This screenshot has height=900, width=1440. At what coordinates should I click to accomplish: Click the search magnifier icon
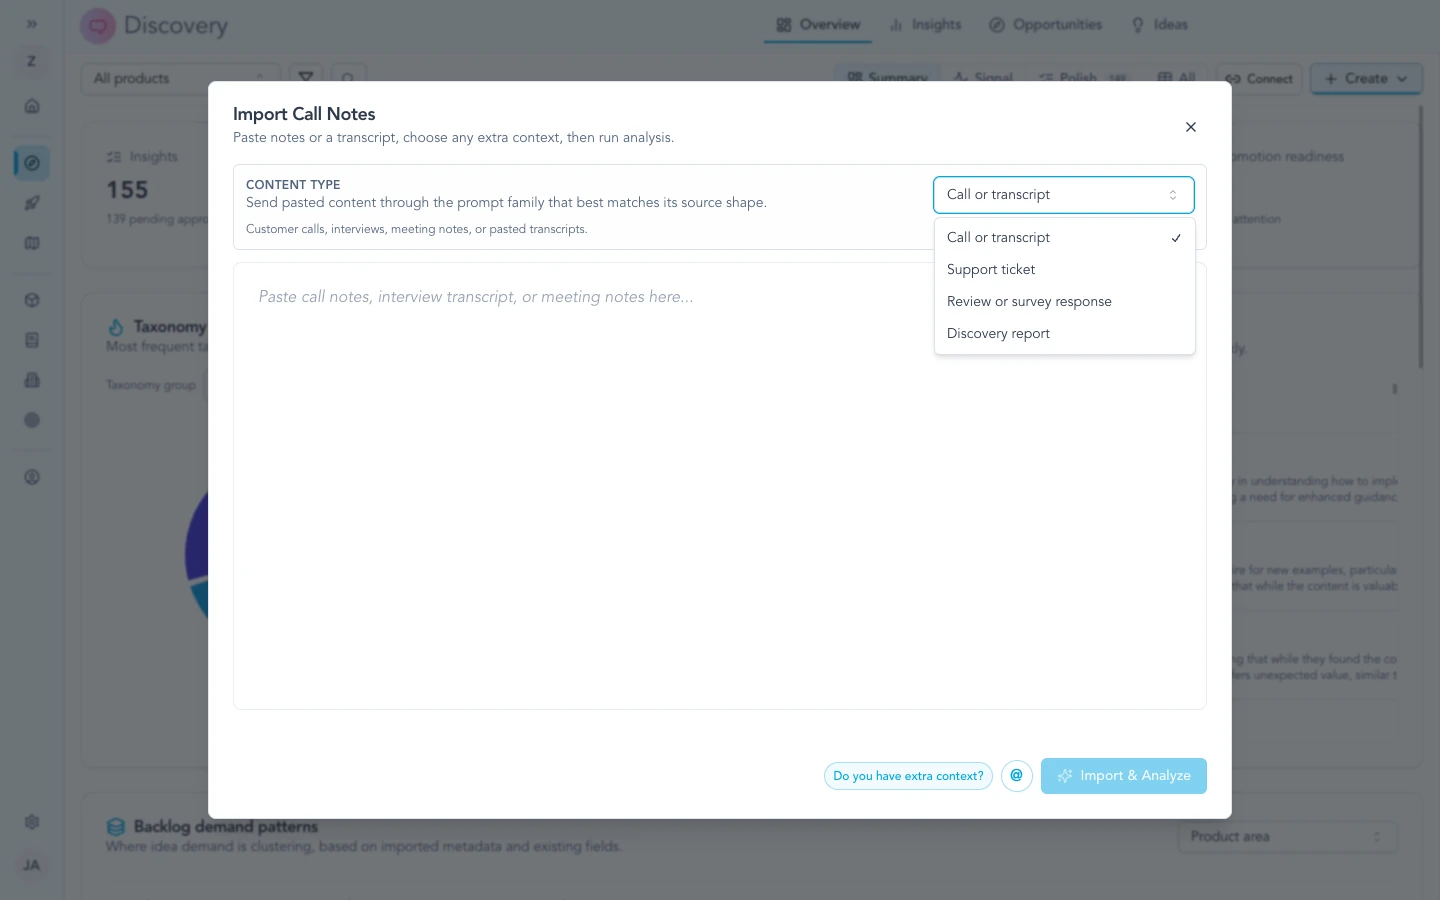(348, 78)
